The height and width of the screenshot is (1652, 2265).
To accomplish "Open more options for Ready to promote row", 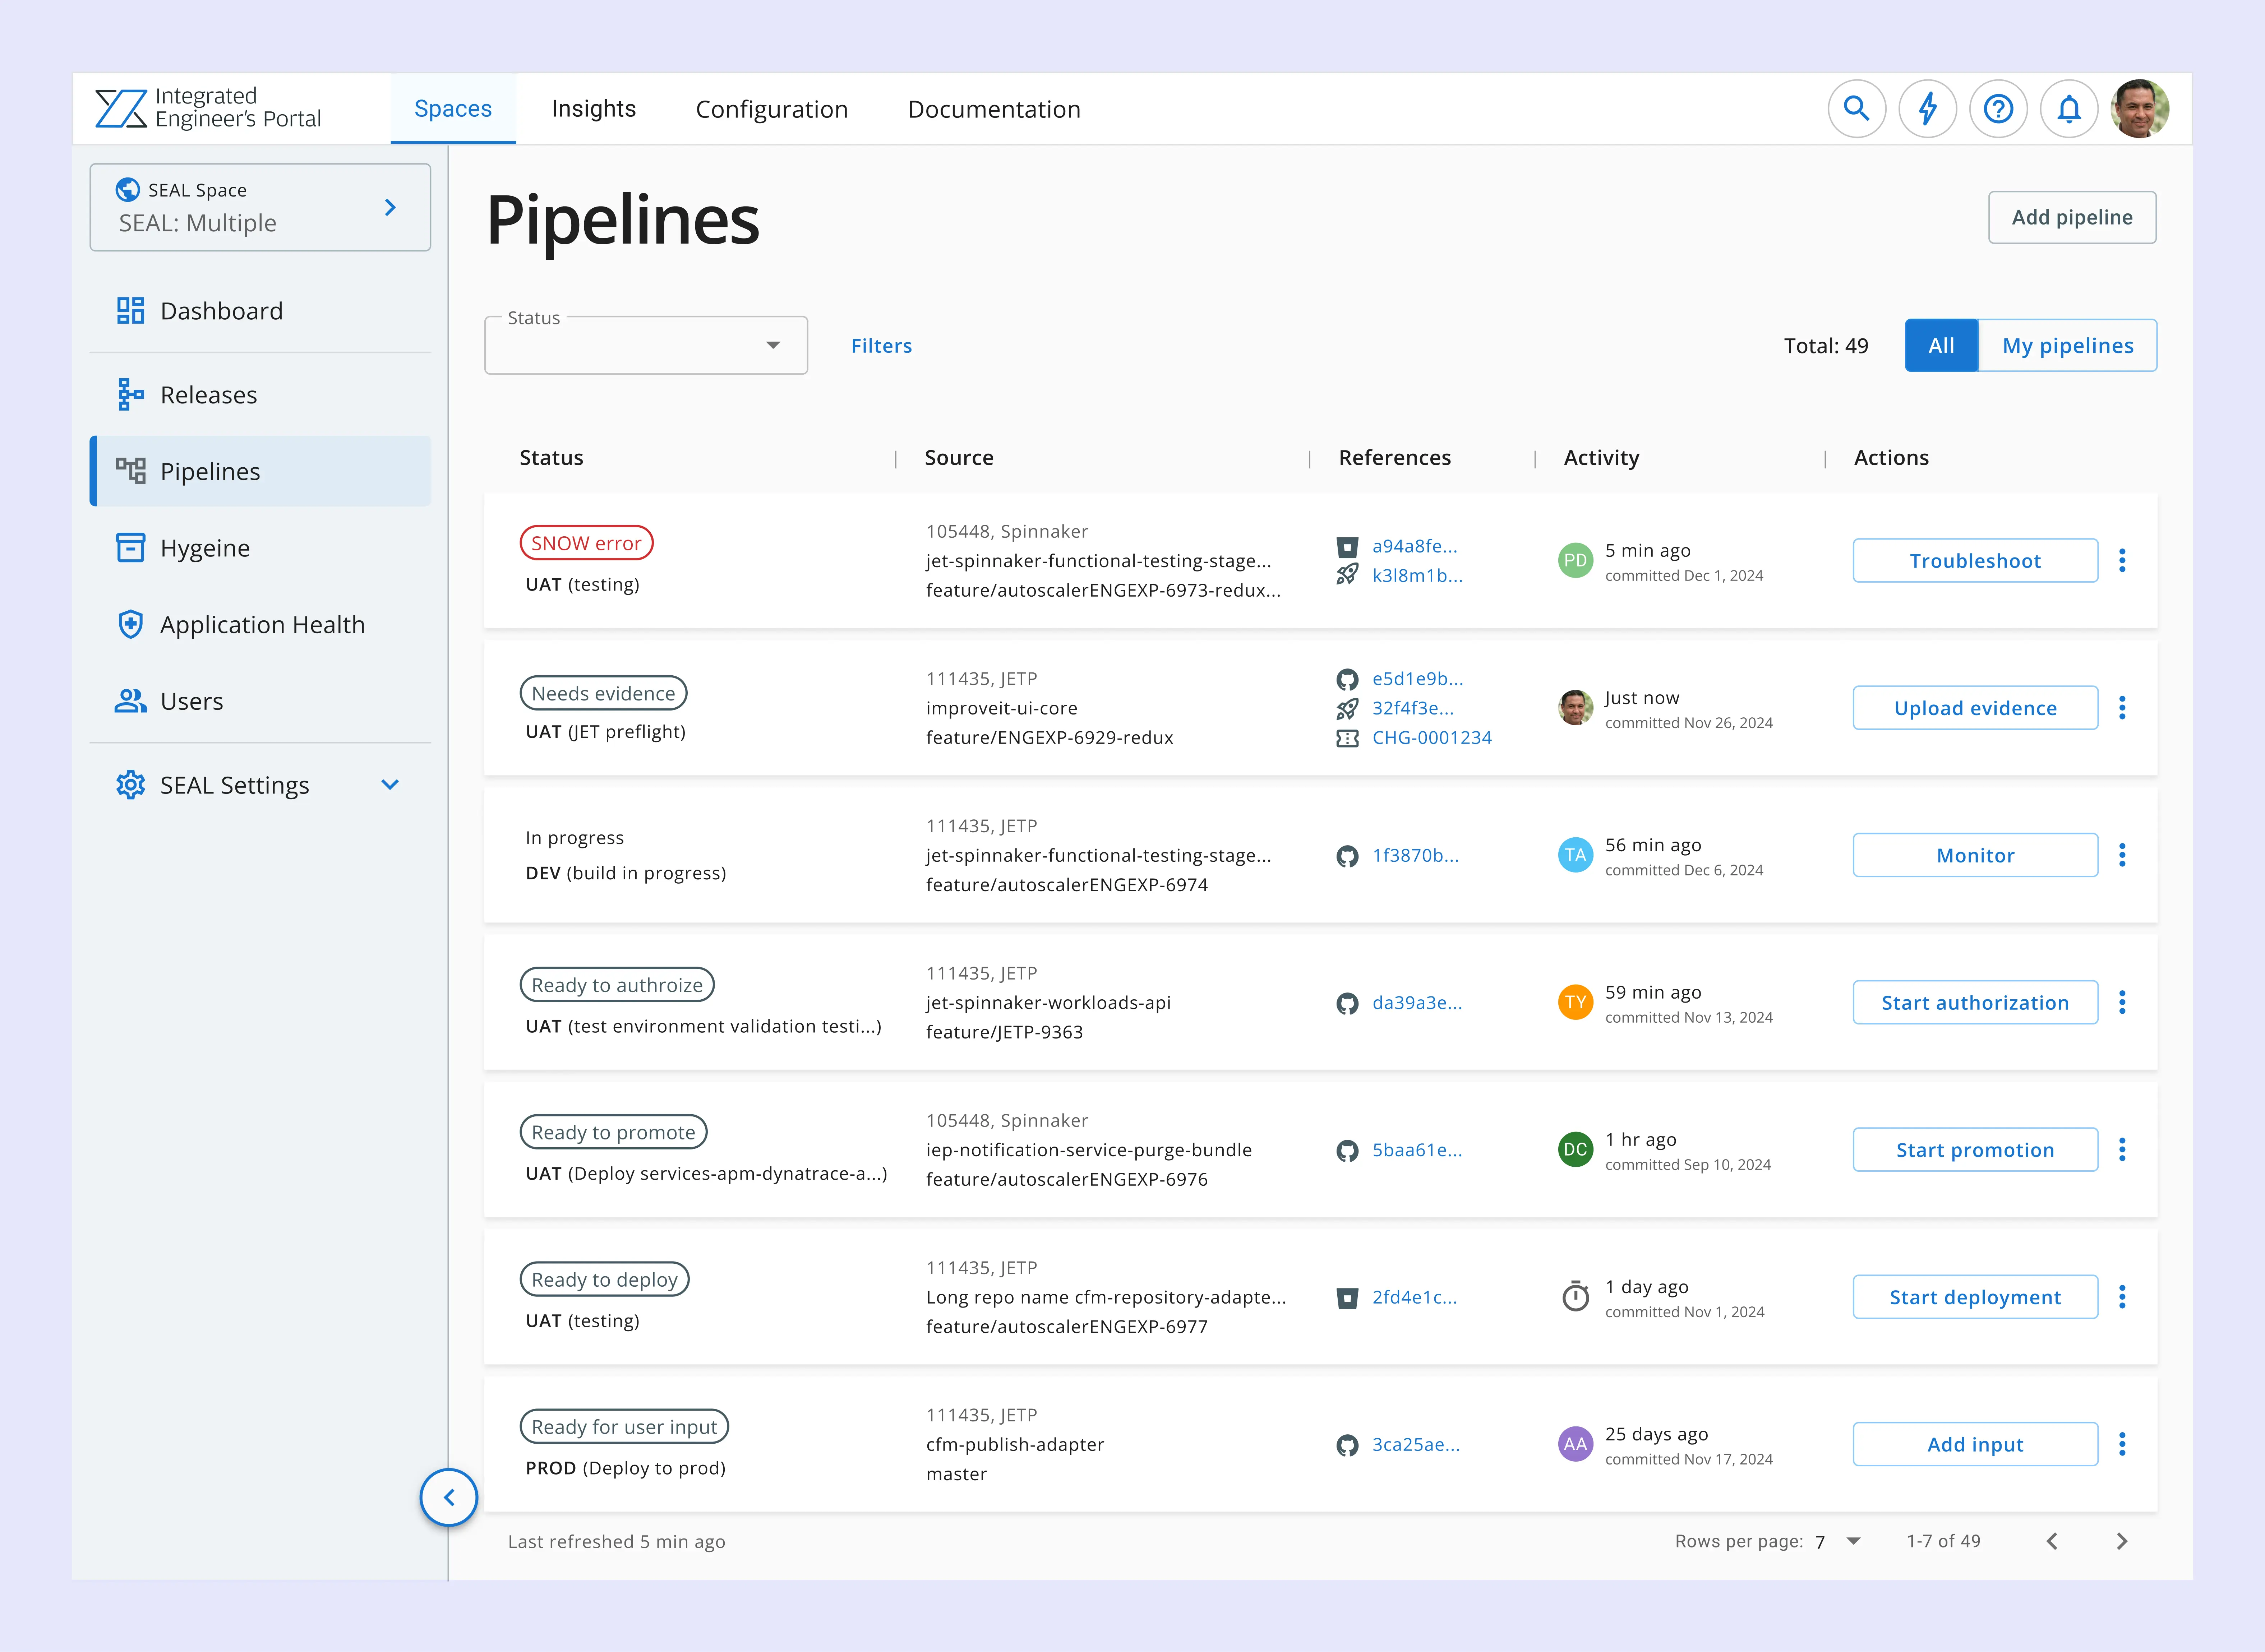I will (2122, 1150).
